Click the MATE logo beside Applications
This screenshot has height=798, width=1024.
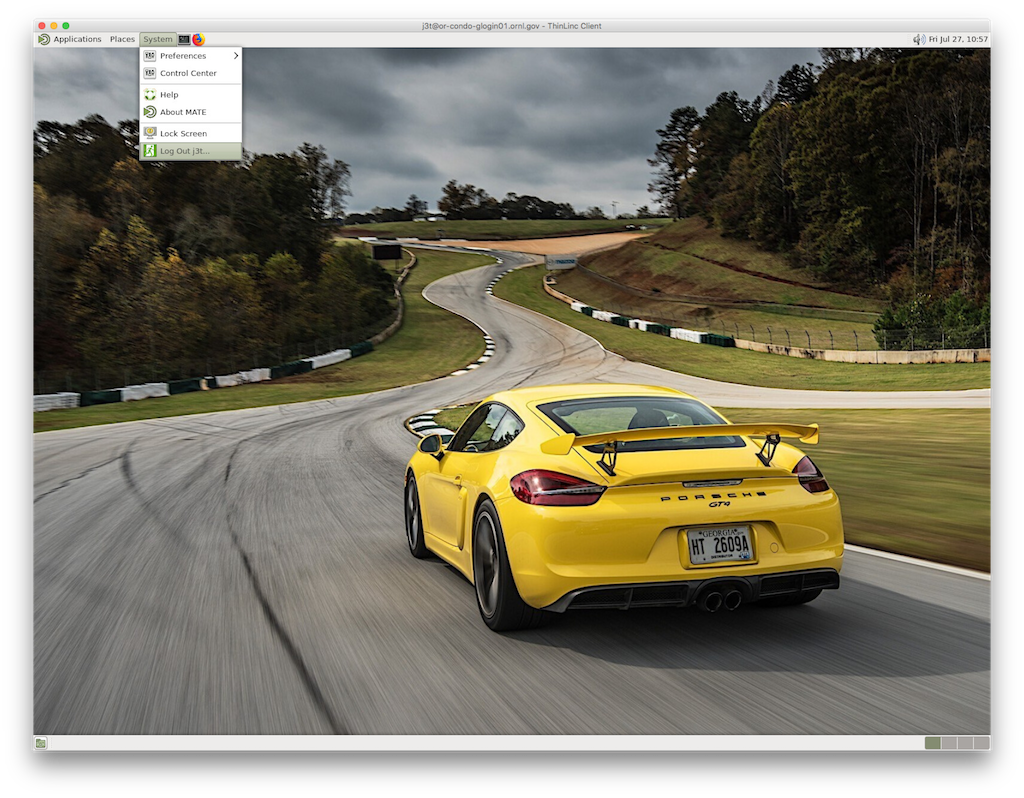pyautogui.click(x=44, y=39)
